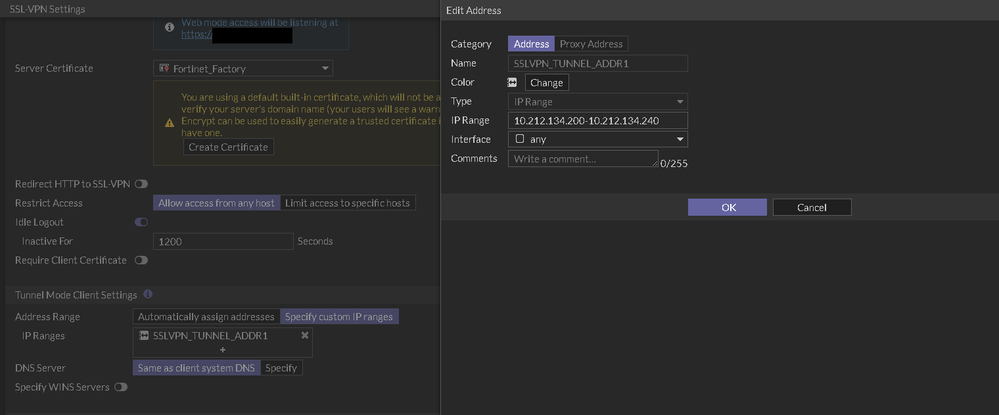The height and width of the screenshot is (415, 999).
Task: Click the plus icon to add IP range
Action: tap(223, 350)
